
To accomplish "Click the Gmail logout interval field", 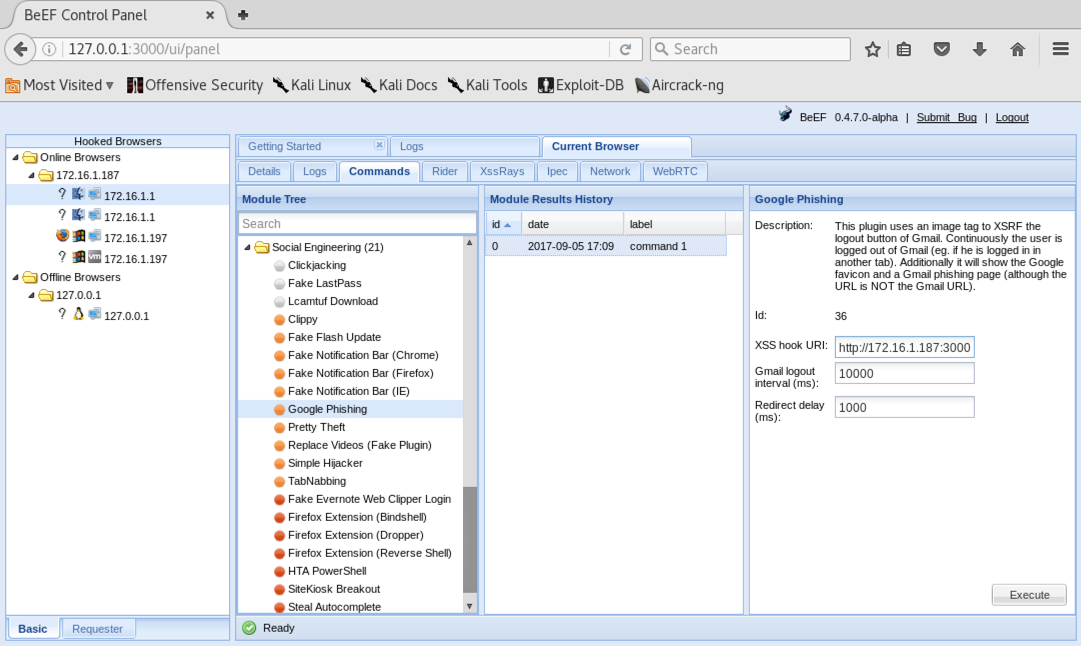I will coord(905,374).
